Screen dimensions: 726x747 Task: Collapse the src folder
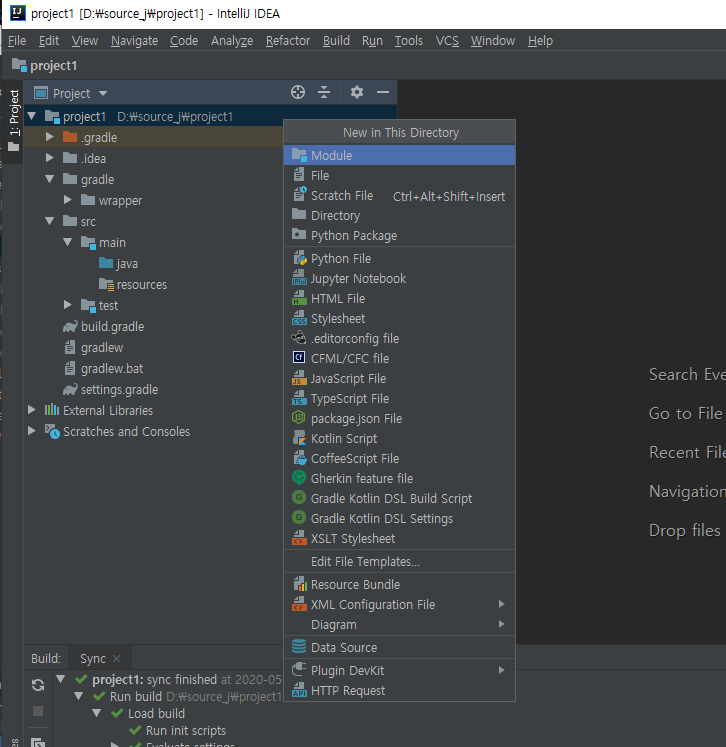[50, 221]
